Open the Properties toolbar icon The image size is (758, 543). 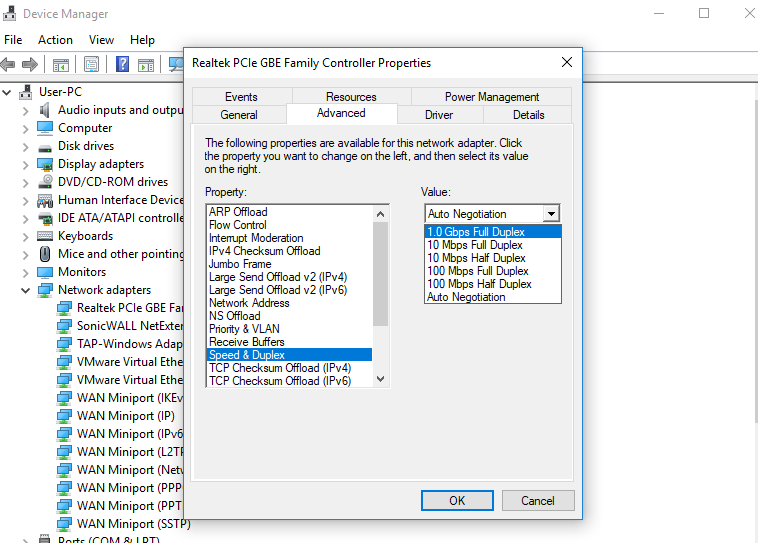(91, 64)
